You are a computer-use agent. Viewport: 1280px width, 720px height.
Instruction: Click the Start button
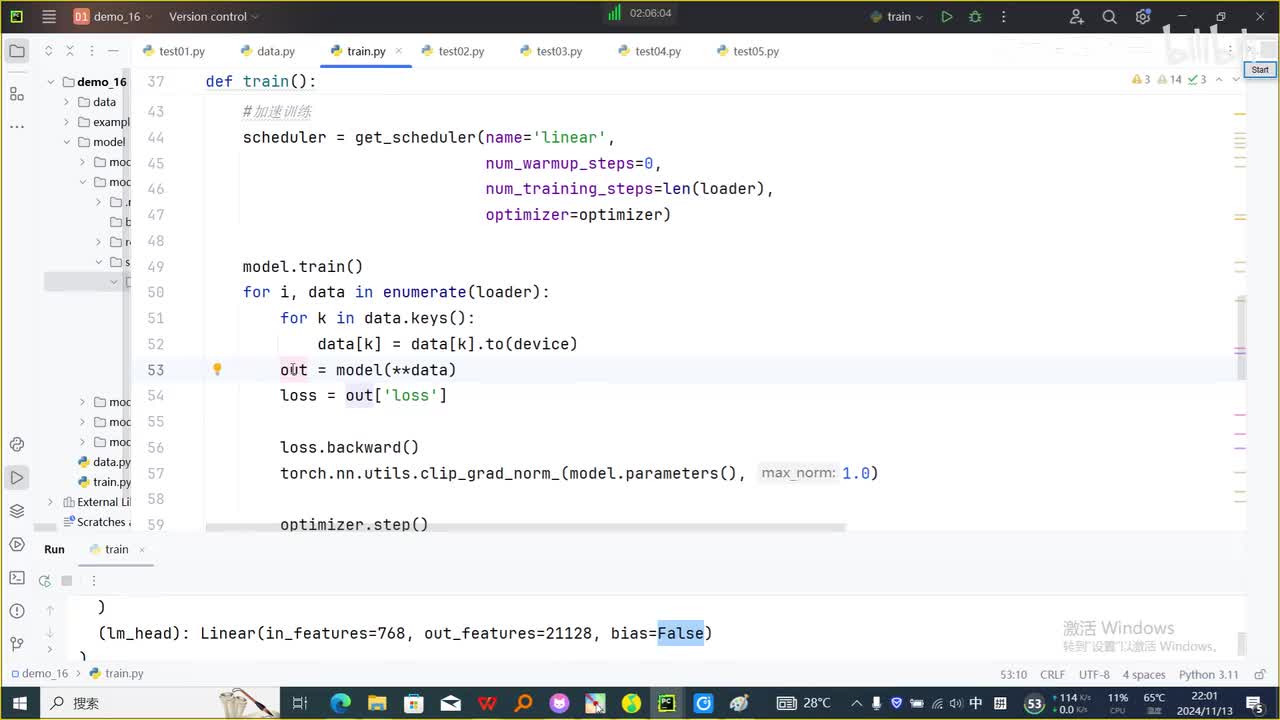coord(1259,70)
